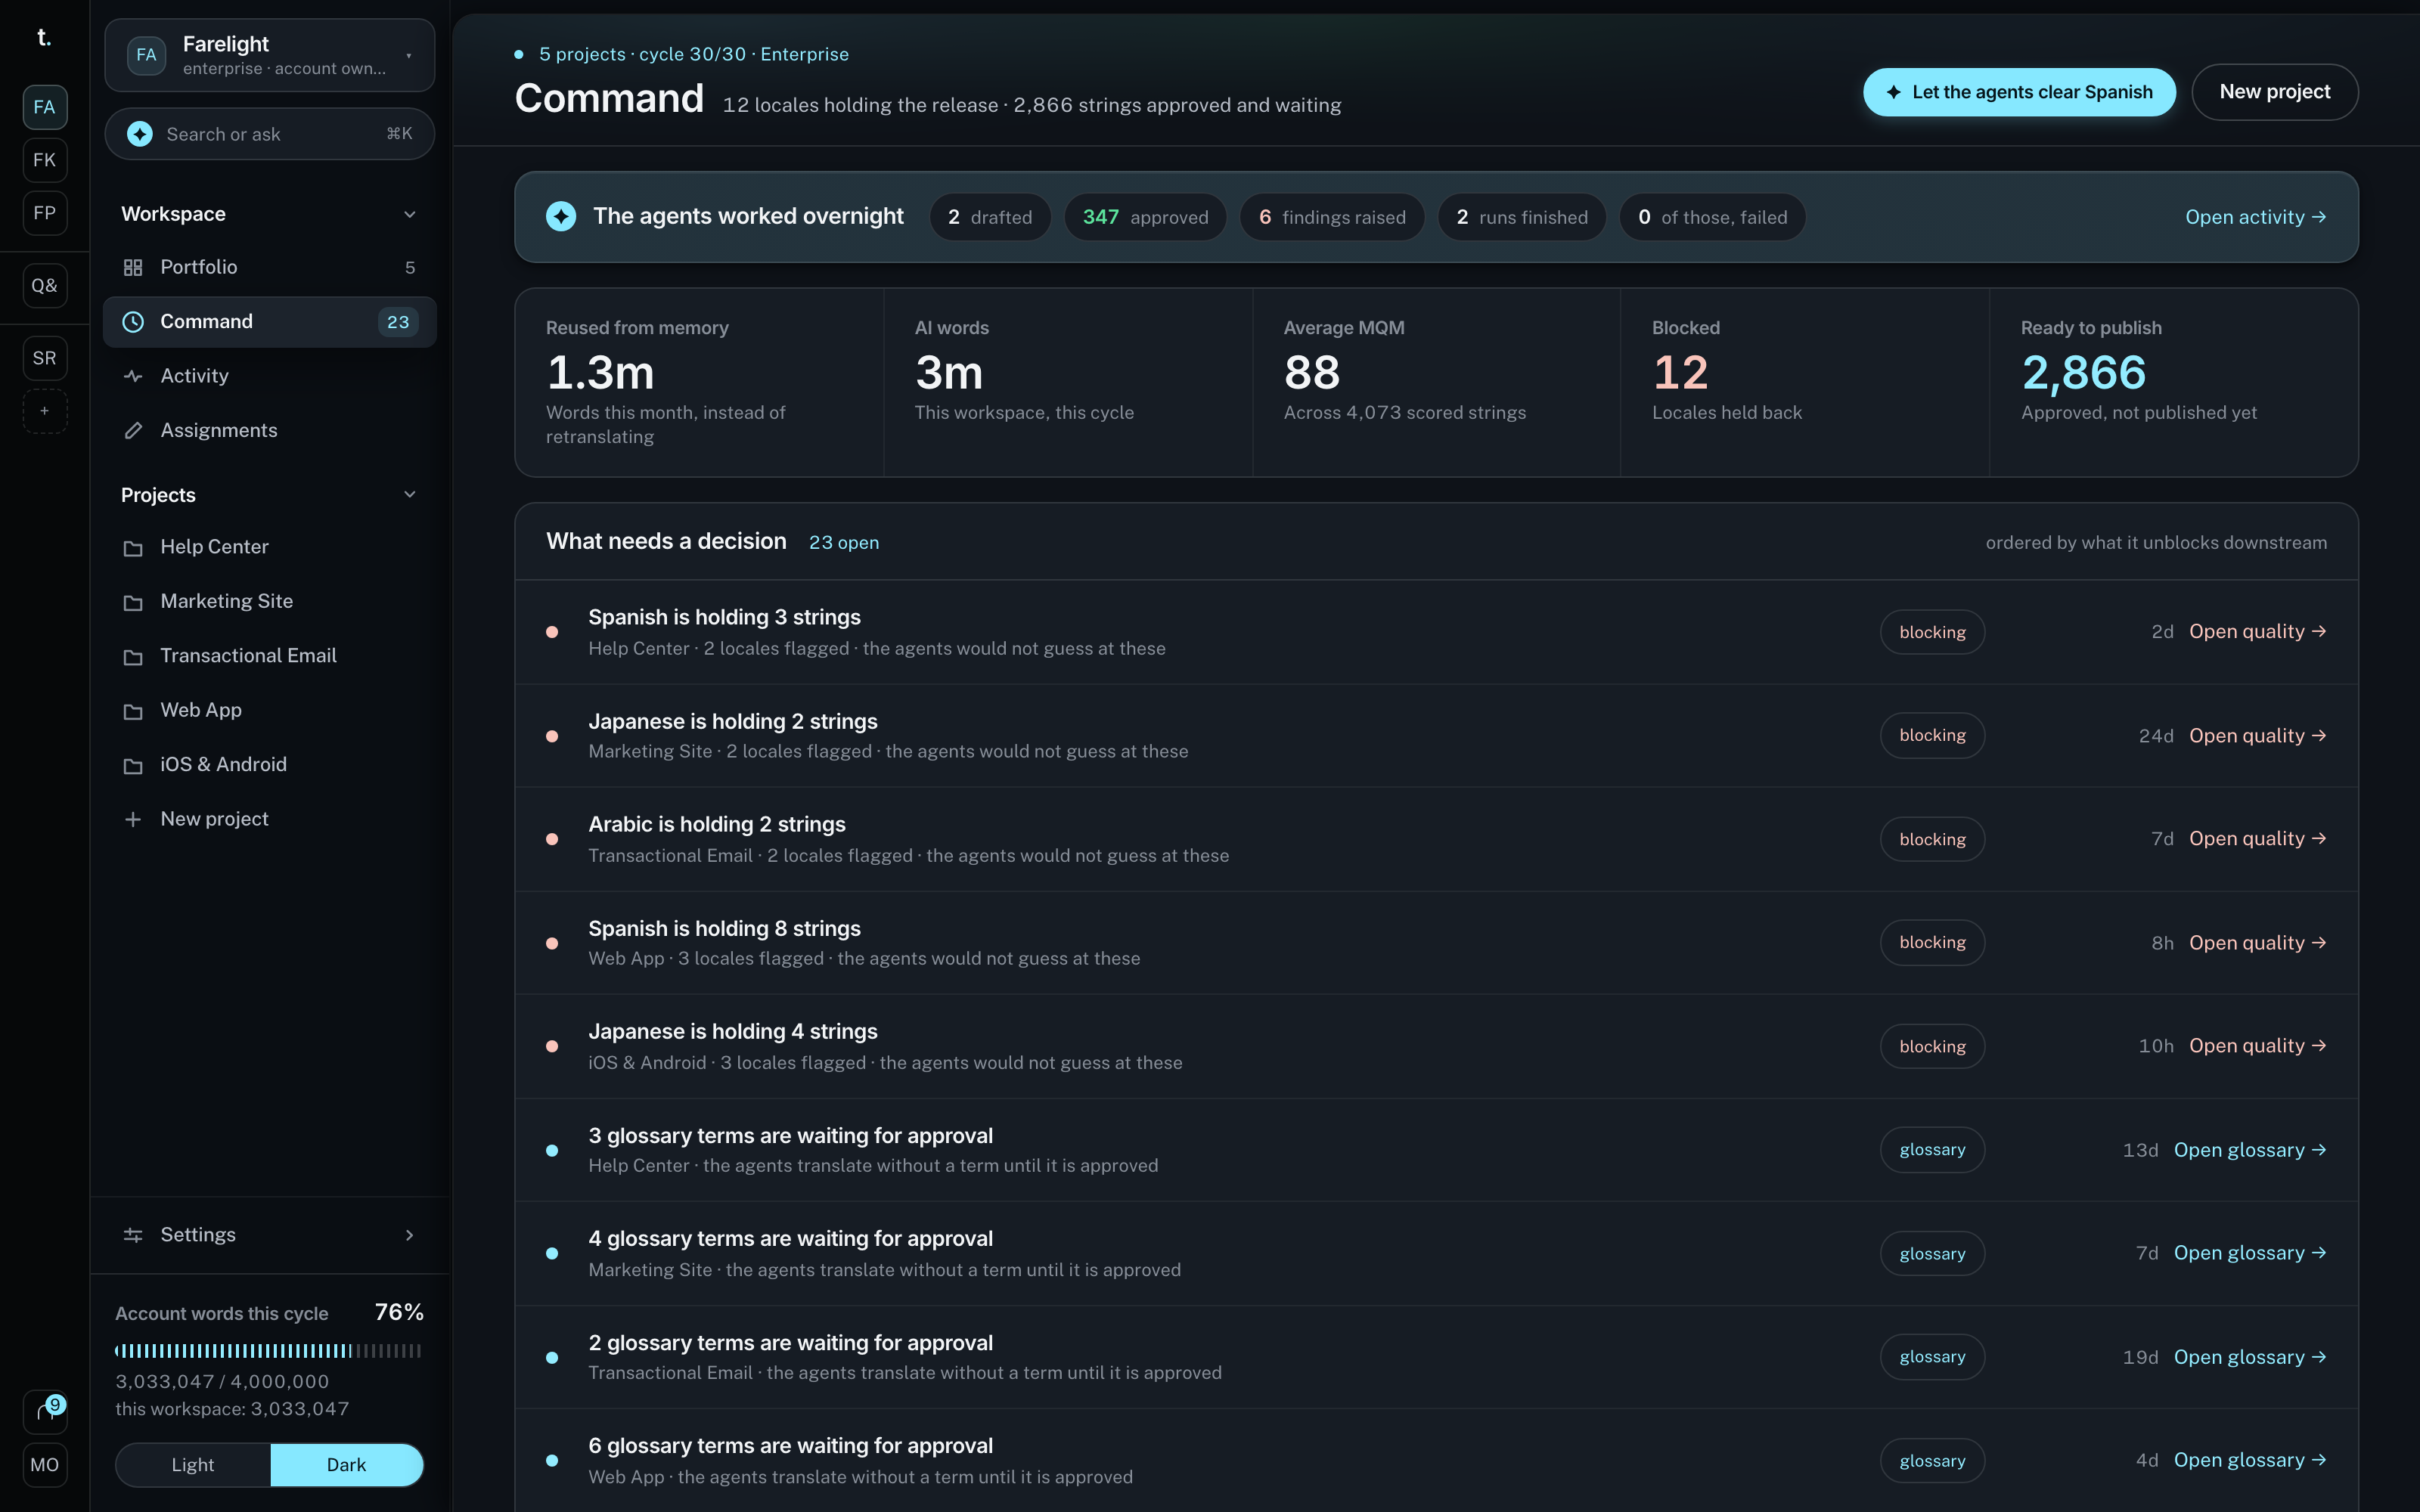The width and height of the screenshot is (2420, 1512).
Task: Select 2 glossary terms are waiting row
Action: point(1436,1357)
